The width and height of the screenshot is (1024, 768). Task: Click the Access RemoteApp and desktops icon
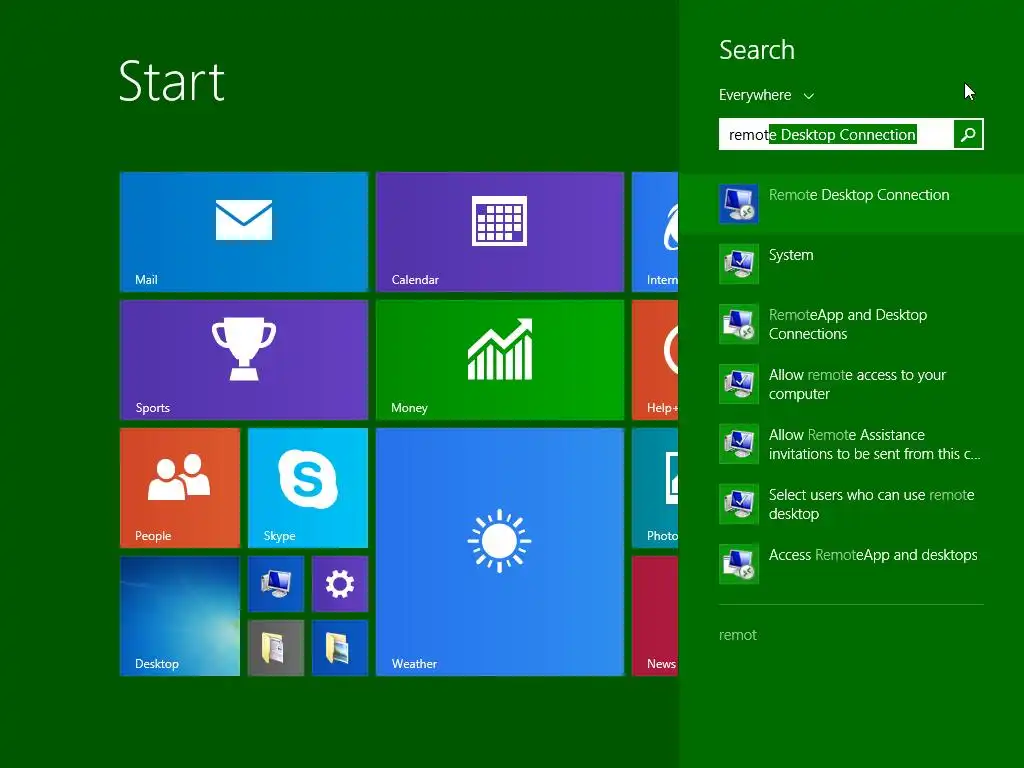[x=739, y=564]
